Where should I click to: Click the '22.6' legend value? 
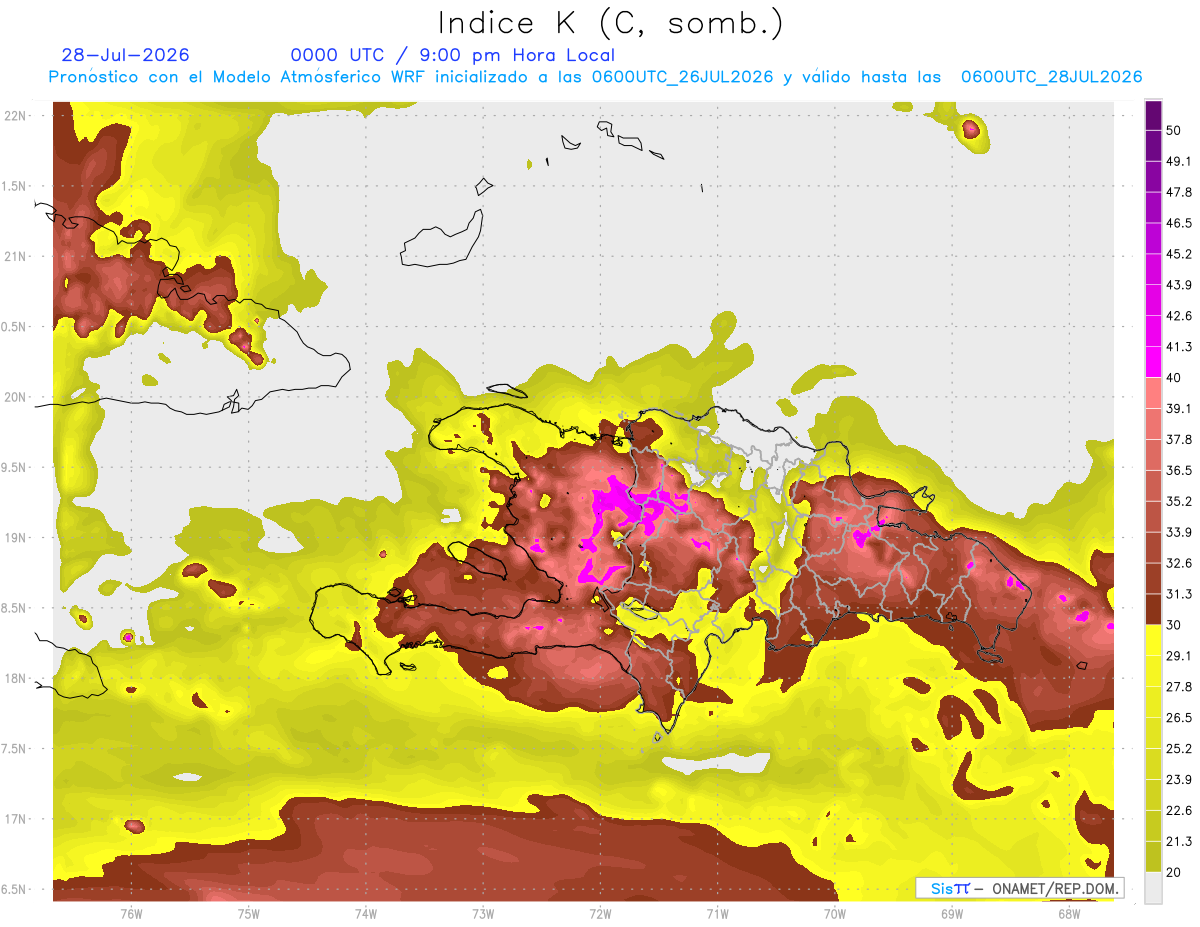pos(1179,811)
